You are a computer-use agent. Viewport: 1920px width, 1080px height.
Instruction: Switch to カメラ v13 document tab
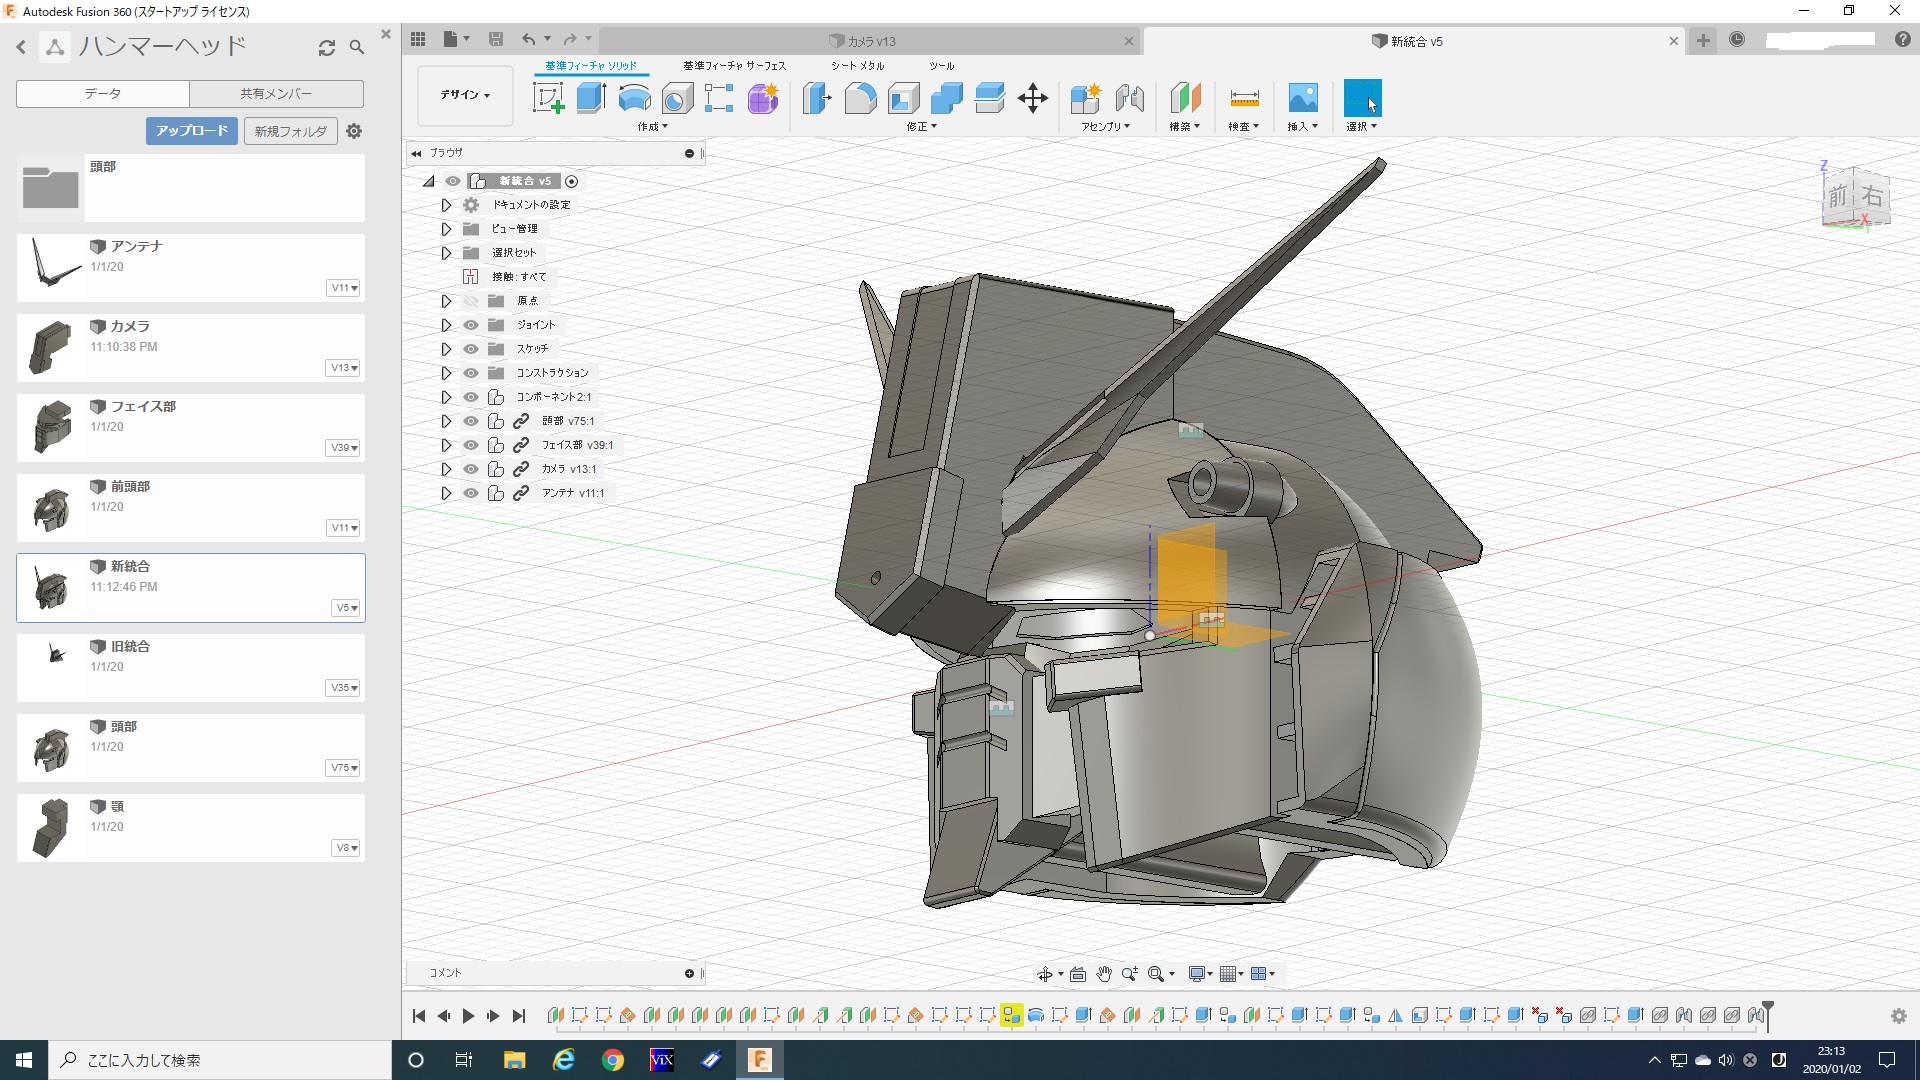pyautogui.click(x=870, y=41)
